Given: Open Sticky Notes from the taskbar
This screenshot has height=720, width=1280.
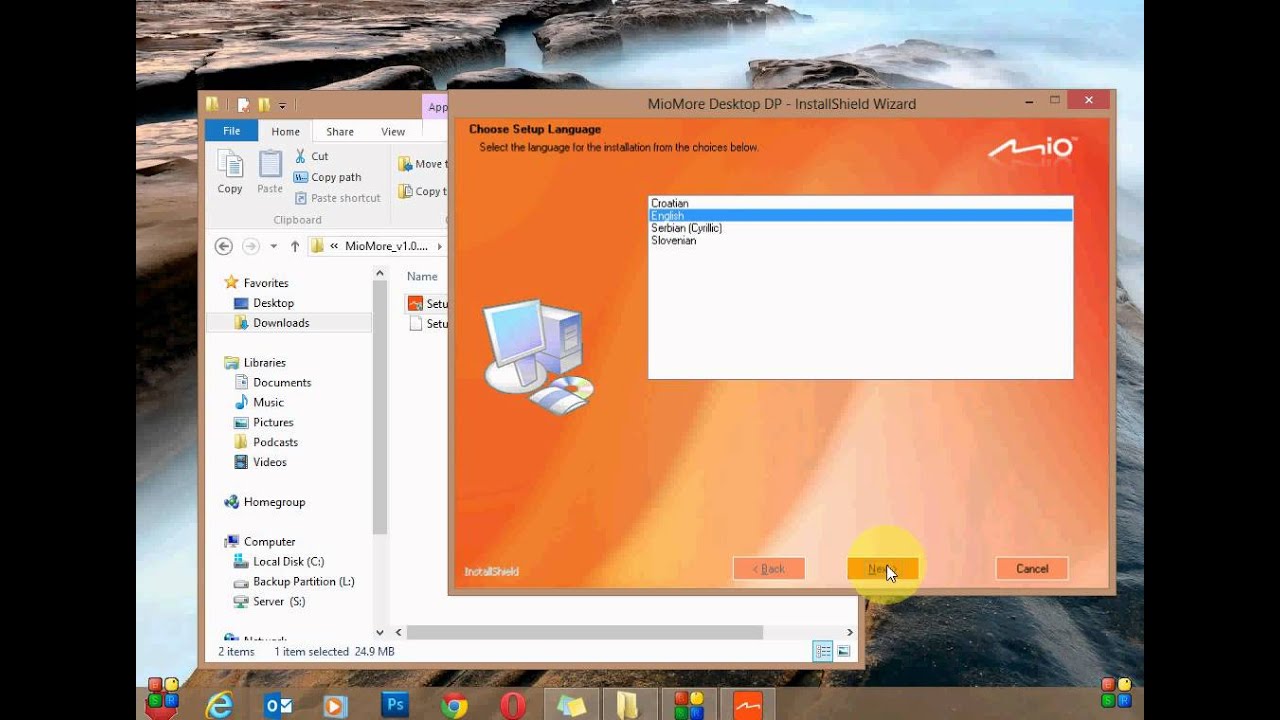Looking at the screenshot, I should [571, 705].
